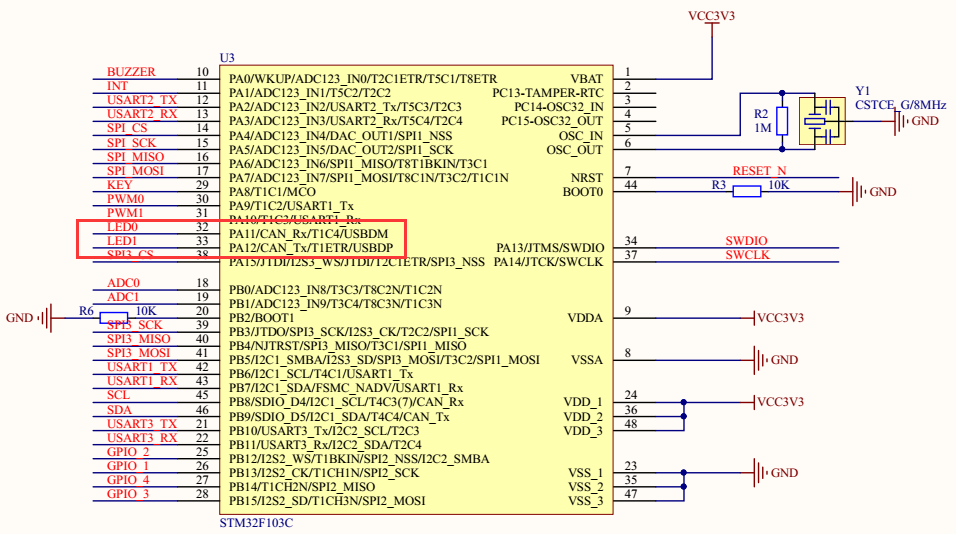The height and width of the screenshot is (534, 956).
Task: Select VCC3V3 power port at top
Action: coord(712,20)
